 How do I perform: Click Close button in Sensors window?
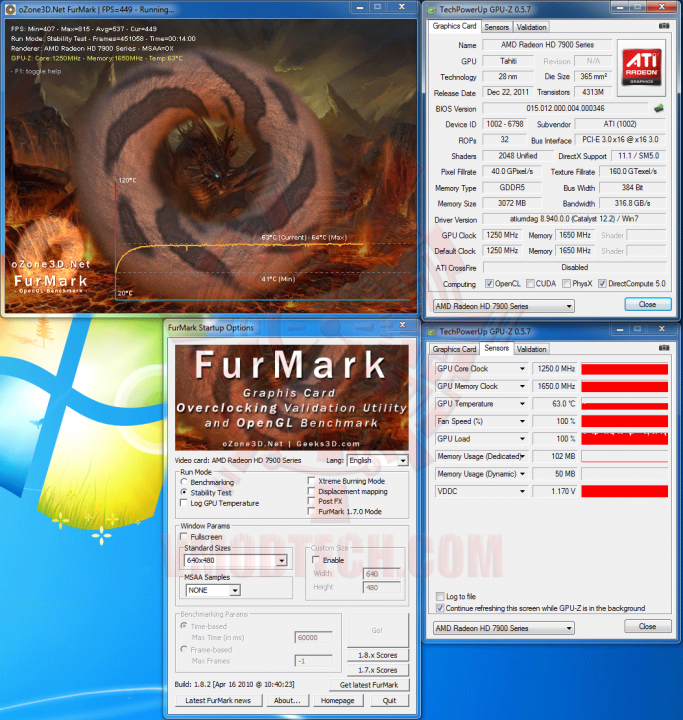tap(648, 626)
